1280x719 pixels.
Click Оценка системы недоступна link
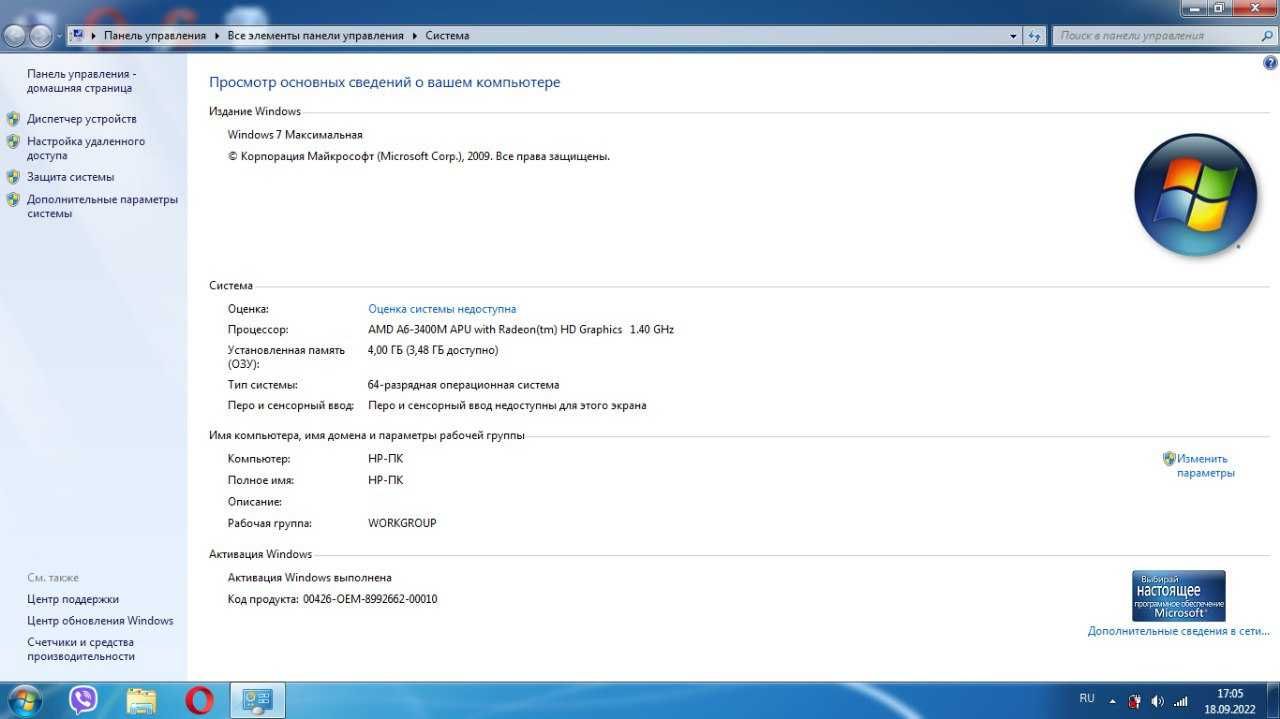(x=442, y=309)
